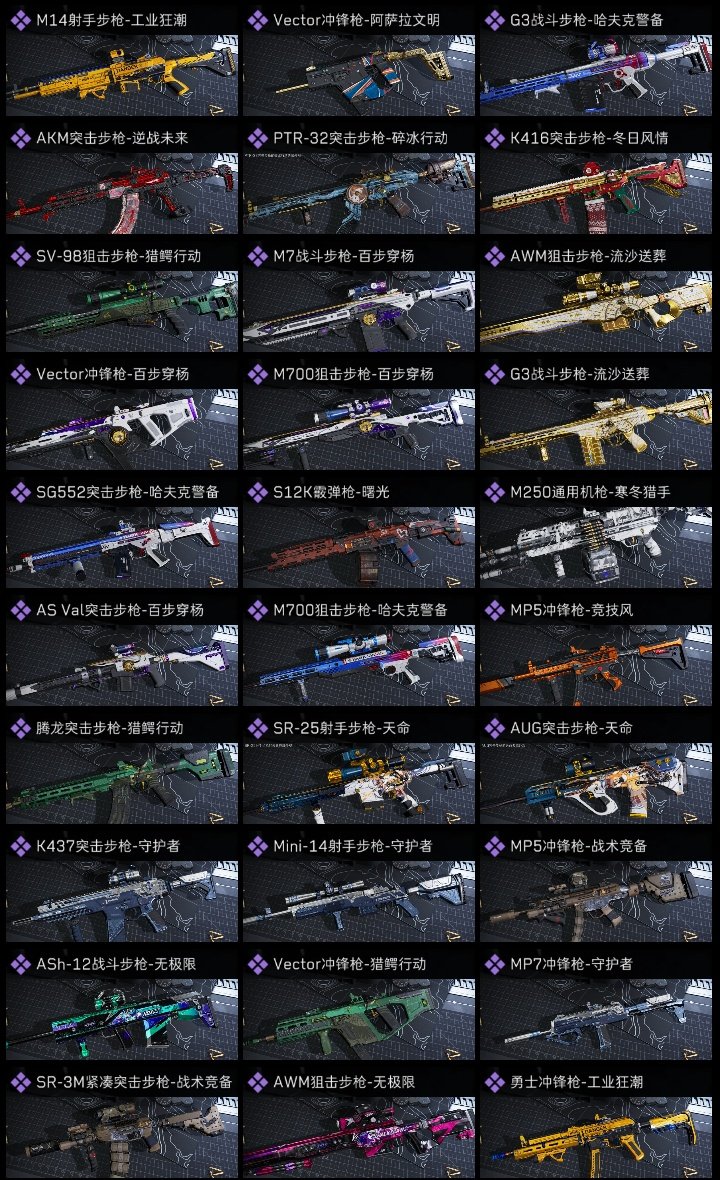
Task: Click the M7战斗步枪-百步穿杨 name text
Action: (344, 256)
